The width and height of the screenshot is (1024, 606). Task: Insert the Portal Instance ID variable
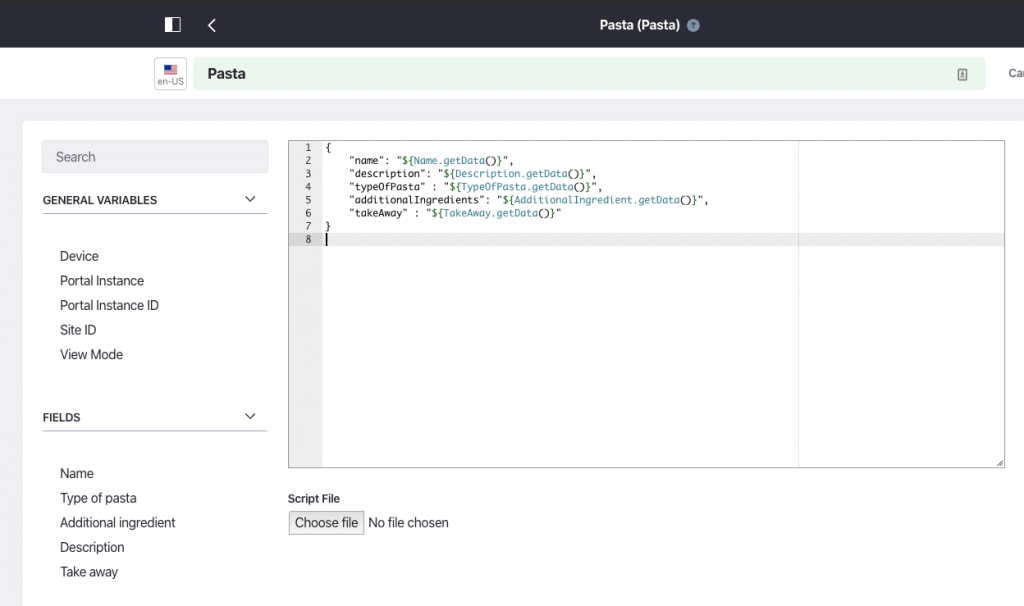[109, 305]
